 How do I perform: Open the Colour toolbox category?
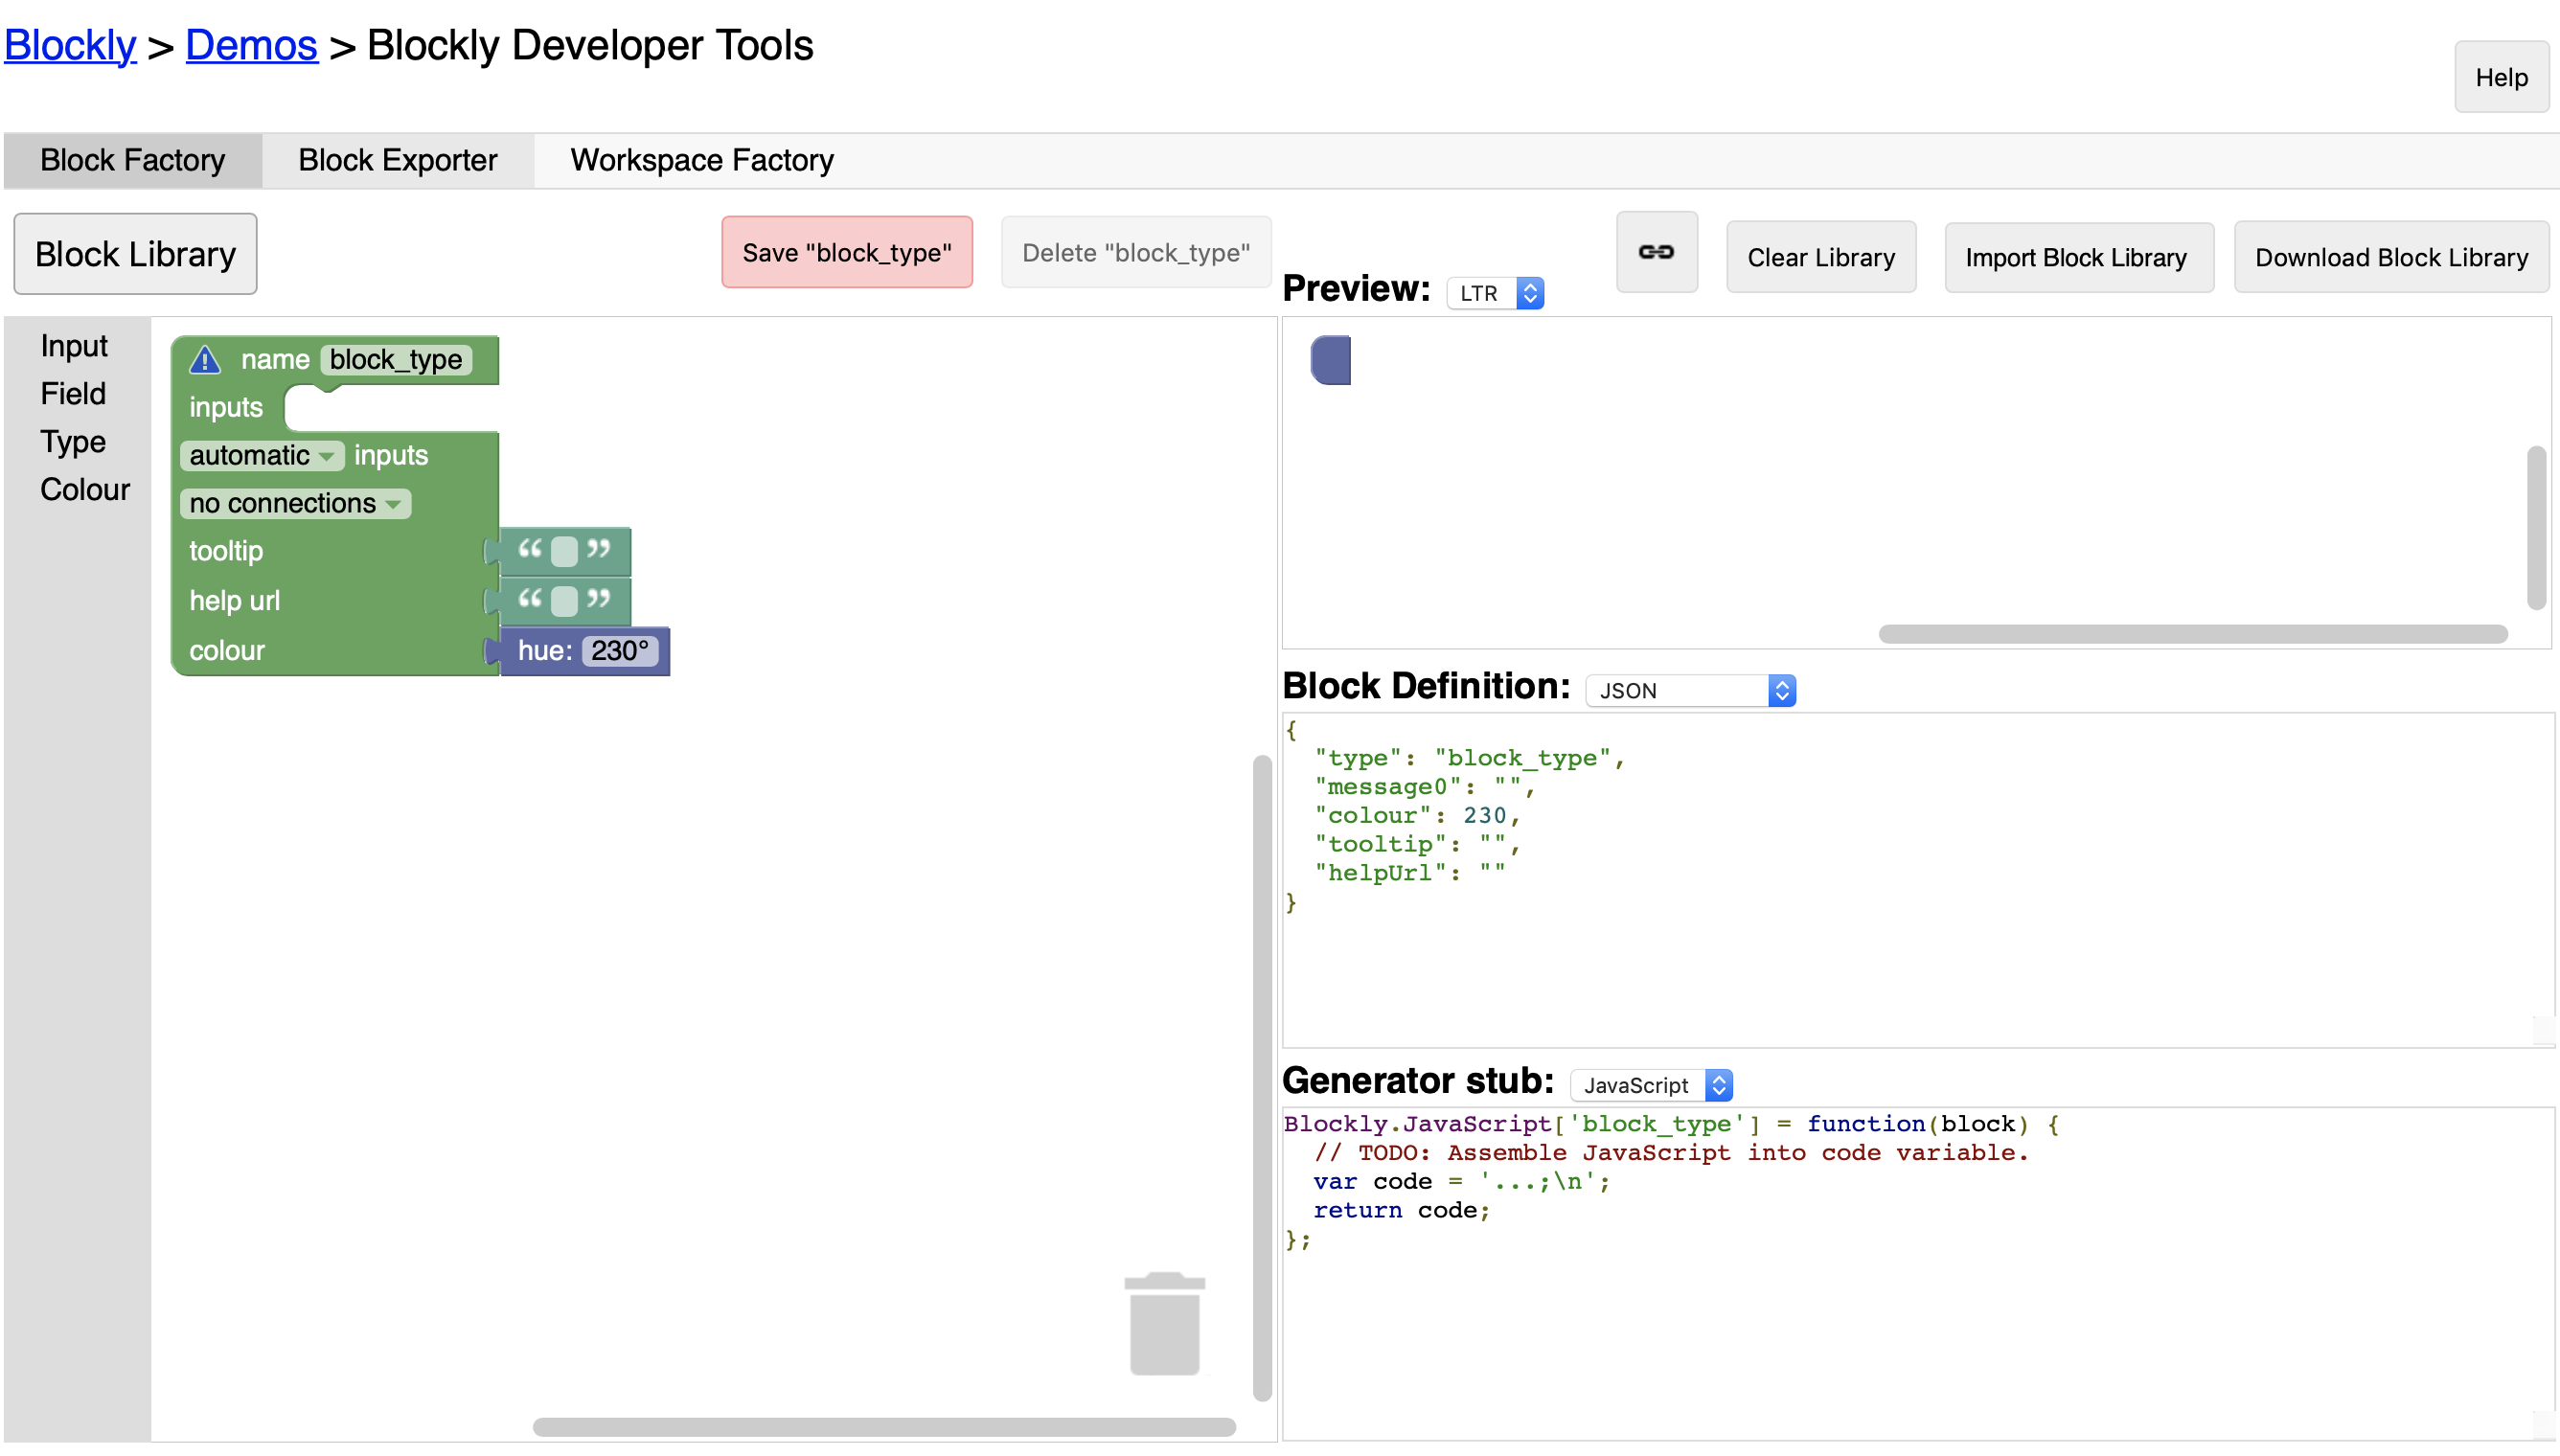coord(85,490)
